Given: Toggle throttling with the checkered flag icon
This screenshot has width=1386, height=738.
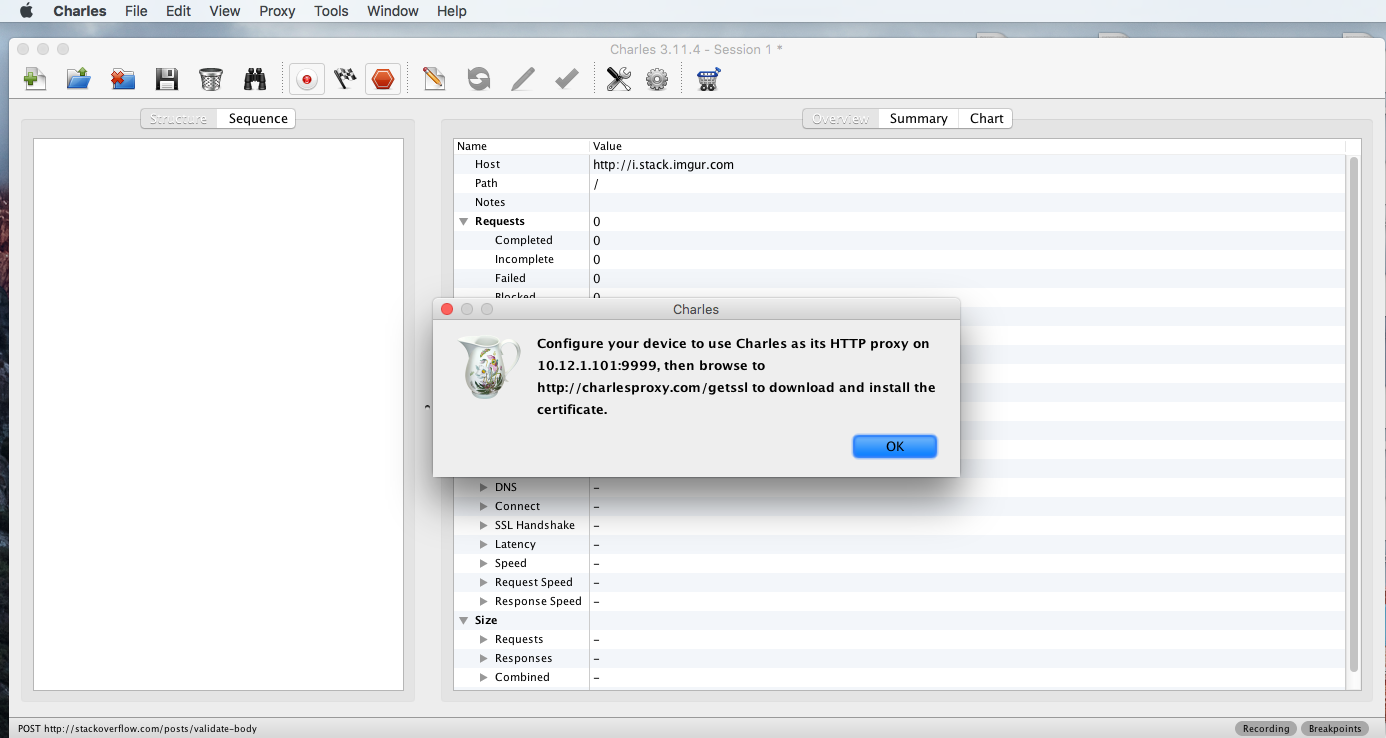Looking at the screenshot, I should [345, 79].
